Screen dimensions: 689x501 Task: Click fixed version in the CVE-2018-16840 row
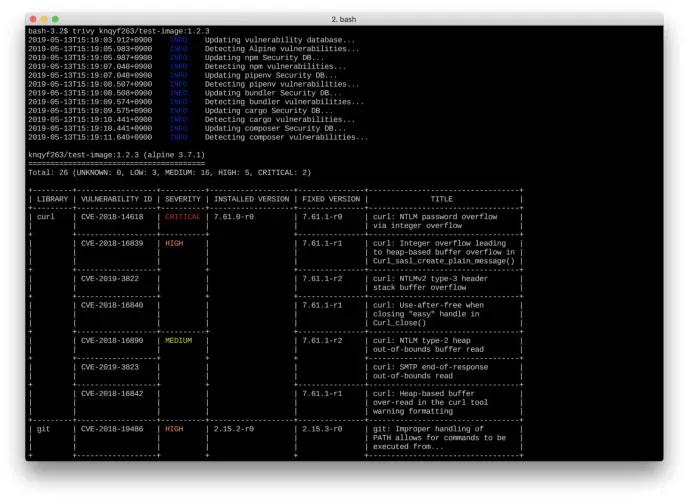(x=322, y=305)
